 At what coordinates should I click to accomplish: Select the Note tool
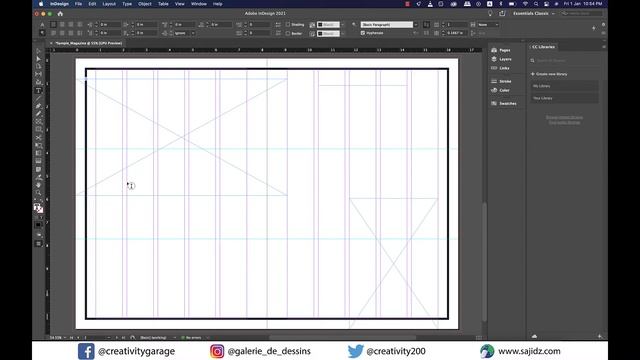[x=38, y=169]
